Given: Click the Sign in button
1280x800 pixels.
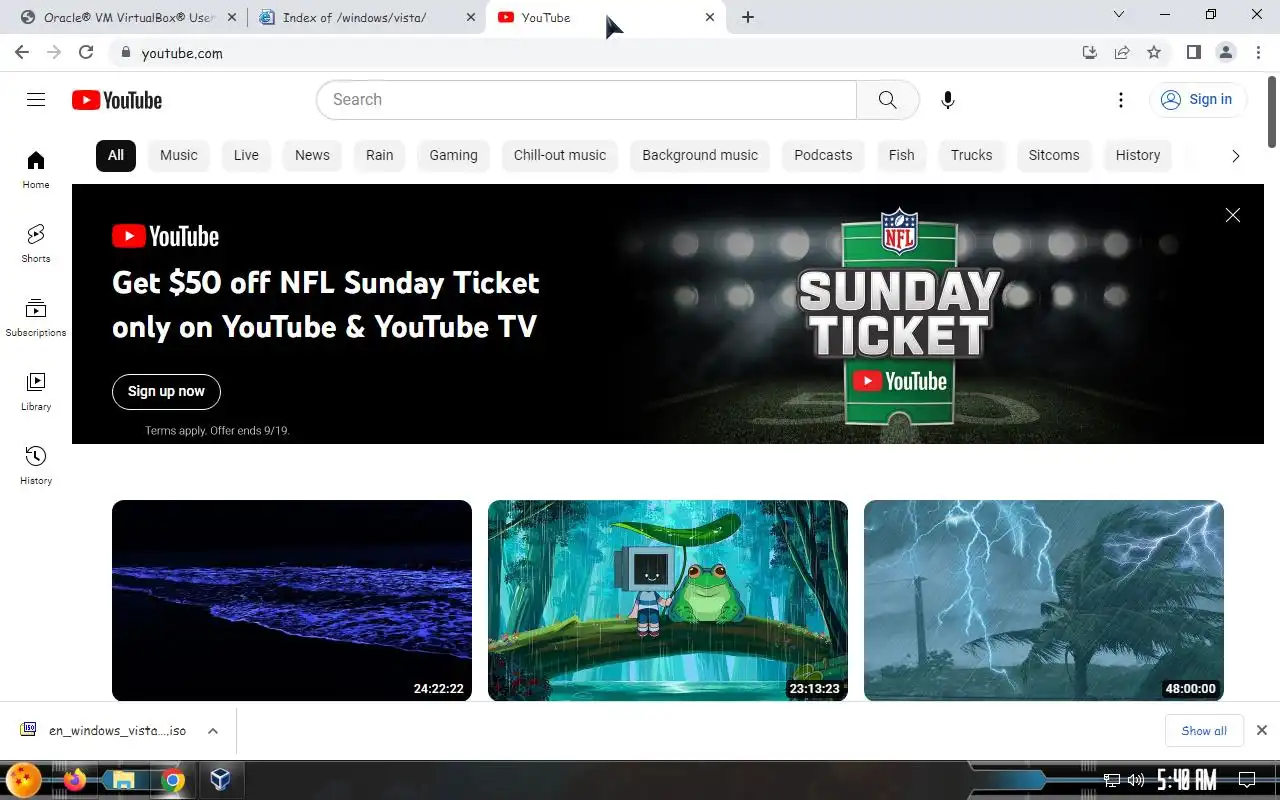Looking at the screenshot, I should [1197, 99].
